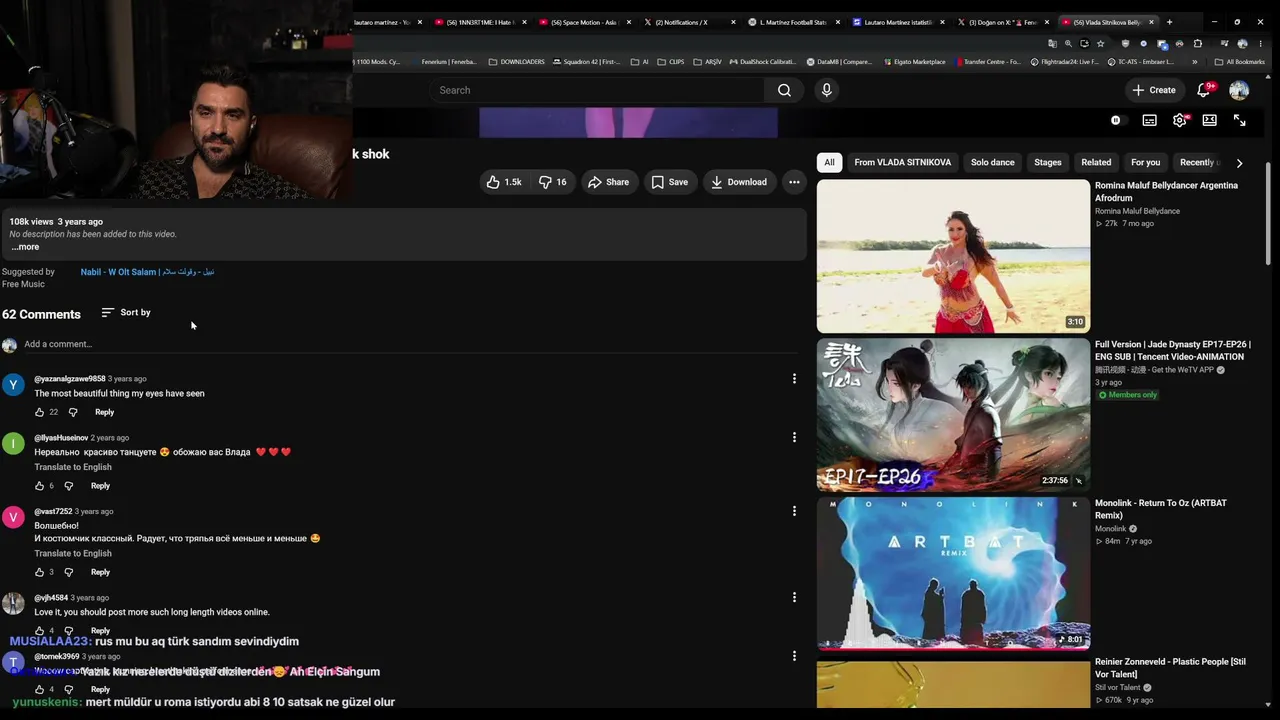Toggle subtitles on the player

coord(1150,120)
